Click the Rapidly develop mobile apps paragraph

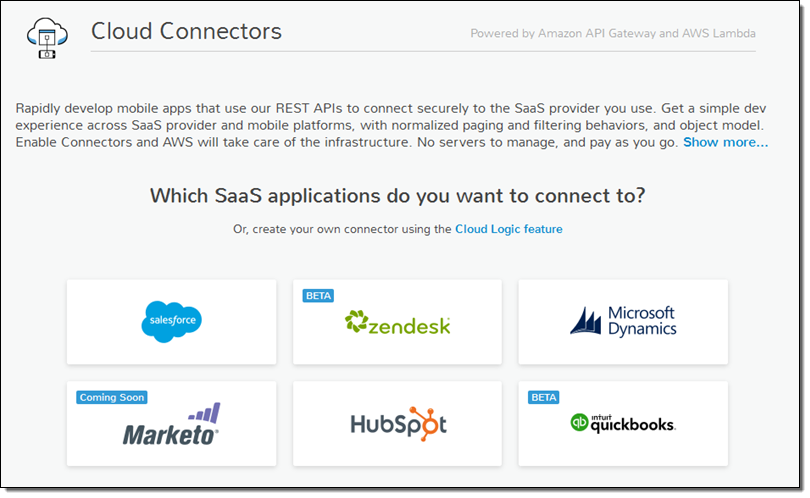[x=388, y=125]
